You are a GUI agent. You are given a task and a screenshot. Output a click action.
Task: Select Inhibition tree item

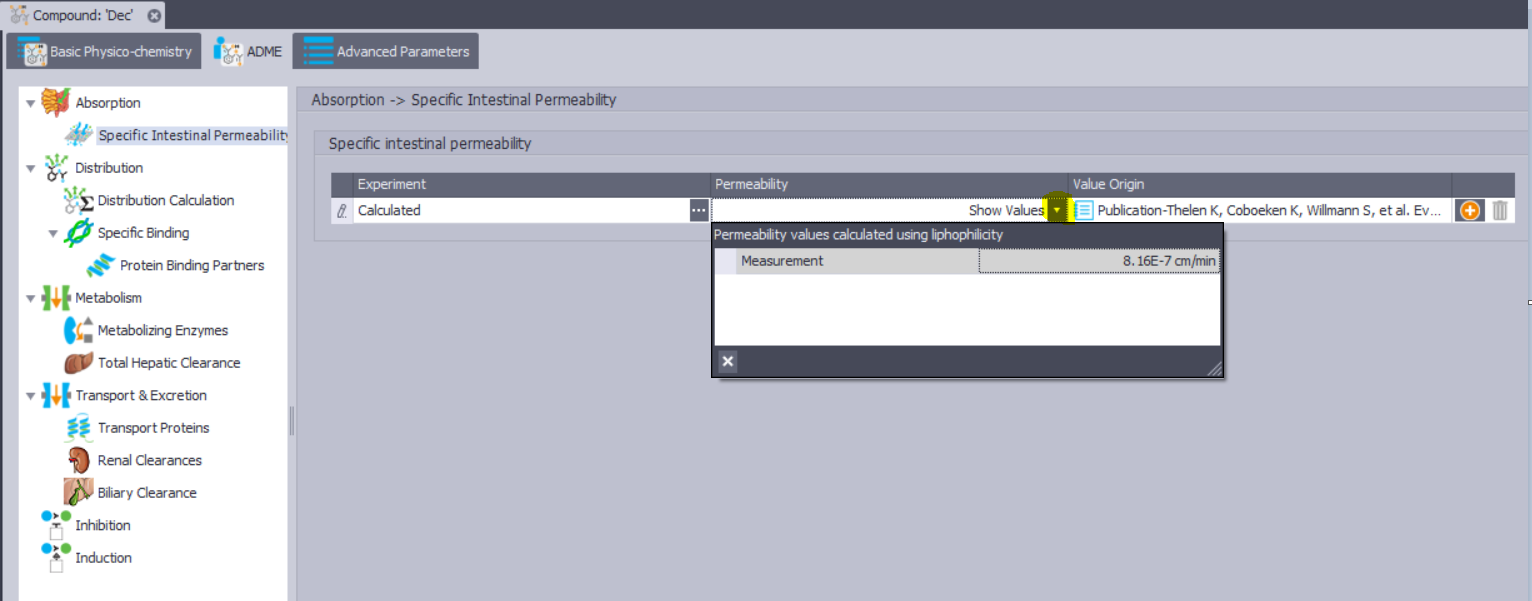coord(103,525)
